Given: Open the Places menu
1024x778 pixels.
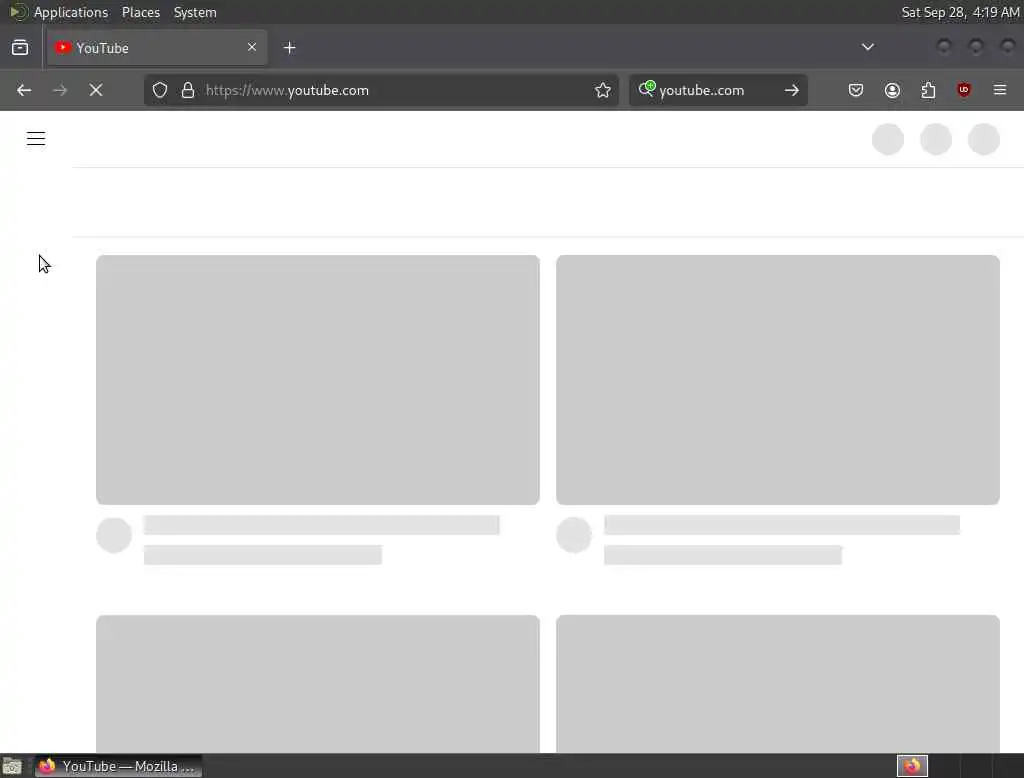Looking at the screenshot, I should click(141, 12).
